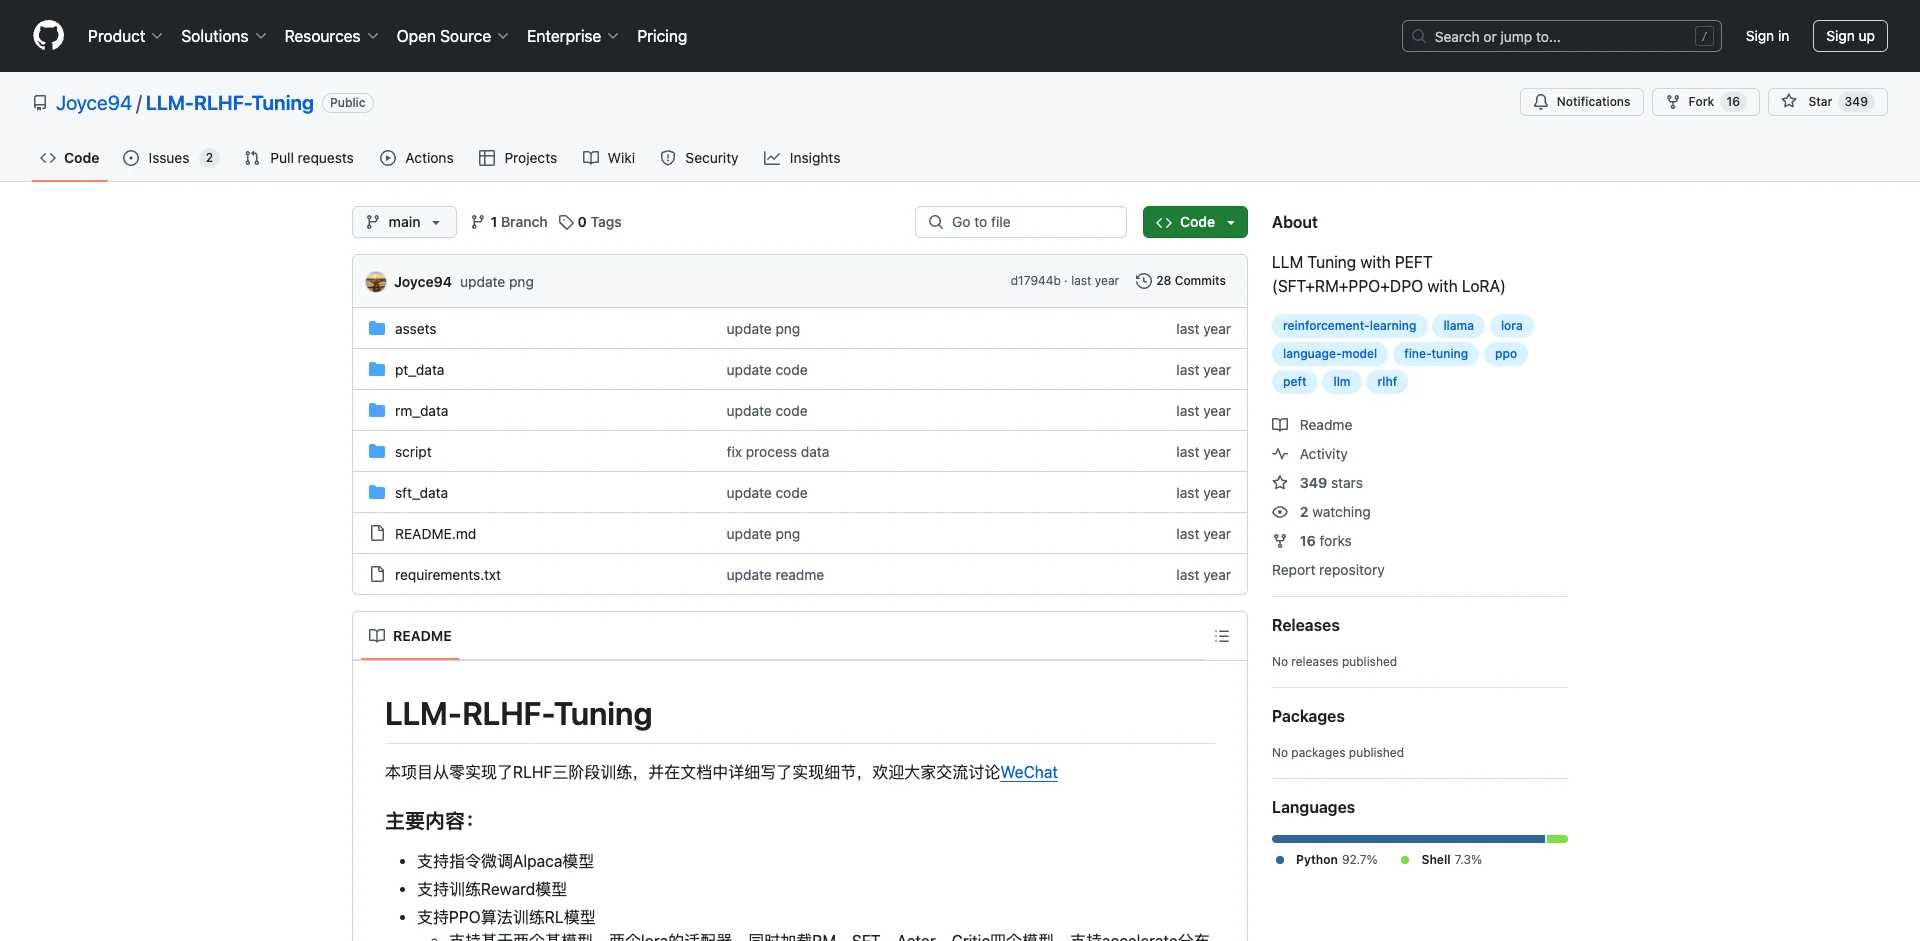Click the sft_data folder icon
Image resolution: width=1920 pixels, height=941 pixels.
tap(377, 493)
